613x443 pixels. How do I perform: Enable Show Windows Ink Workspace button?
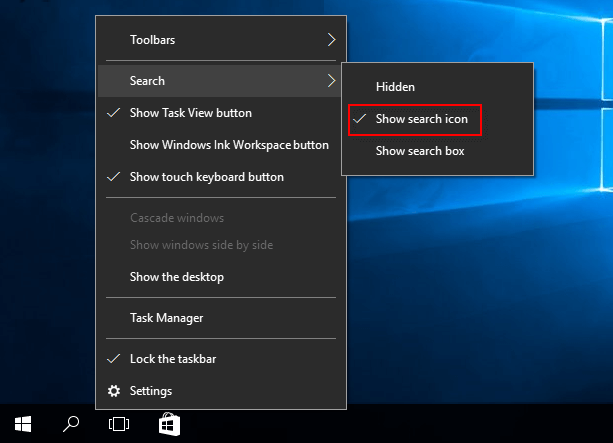point(228,145)
